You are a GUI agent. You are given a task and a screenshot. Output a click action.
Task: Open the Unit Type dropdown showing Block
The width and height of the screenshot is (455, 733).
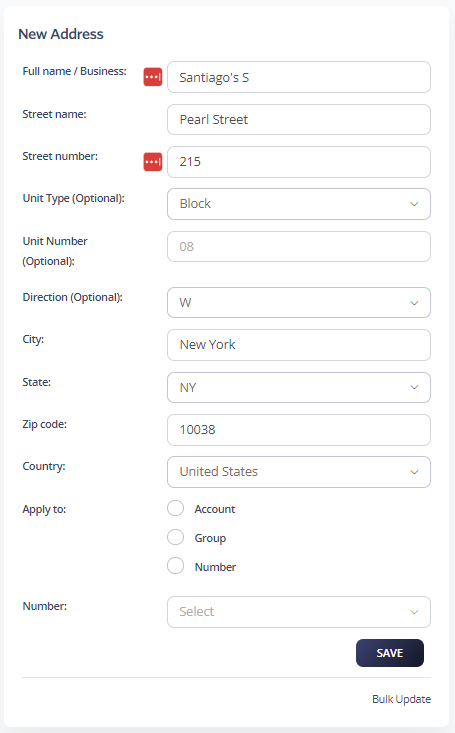click(299, 204)
